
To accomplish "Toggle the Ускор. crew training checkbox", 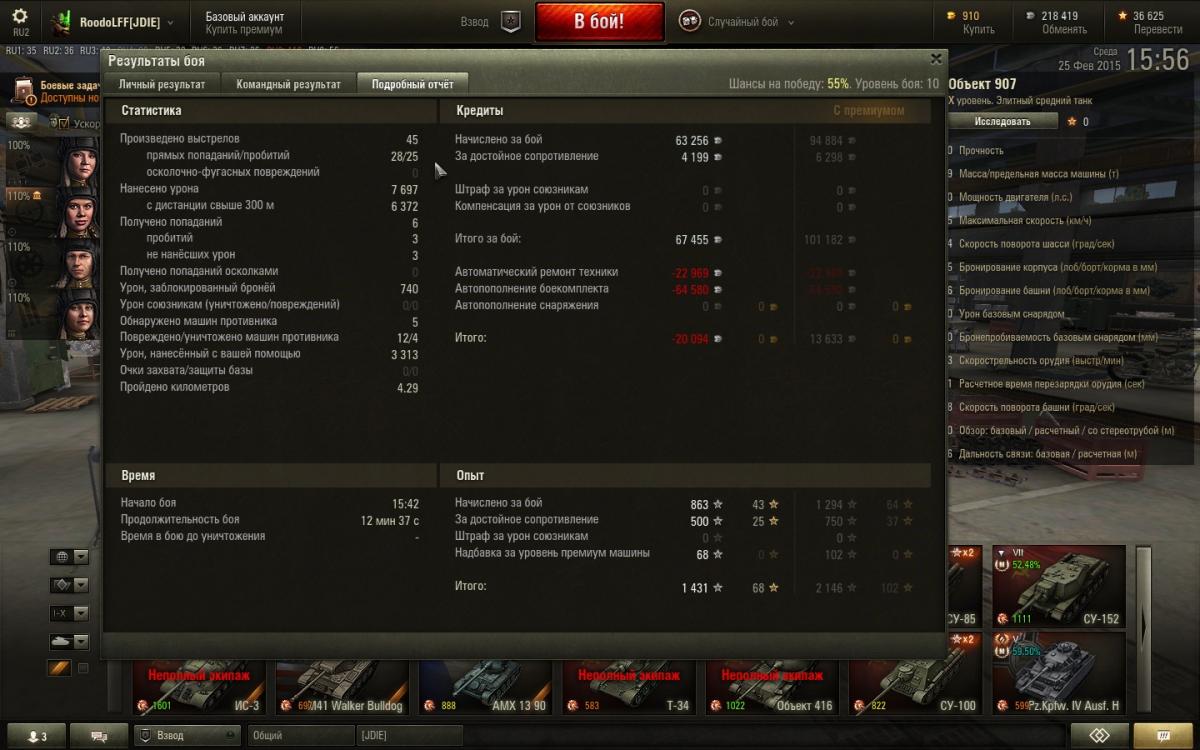I will coord(62,124).
